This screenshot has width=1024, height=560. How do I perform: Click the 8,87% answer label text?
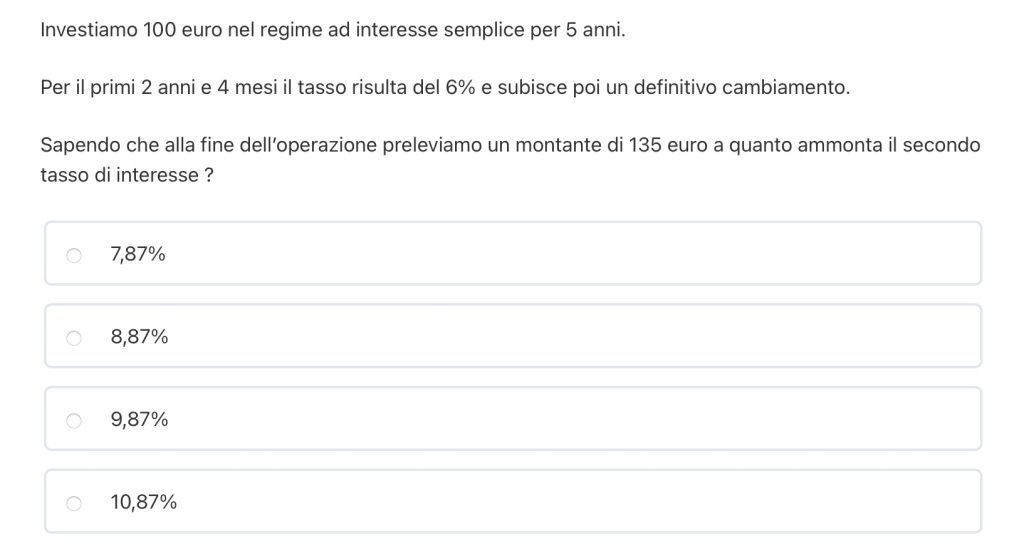pos(139,338)
